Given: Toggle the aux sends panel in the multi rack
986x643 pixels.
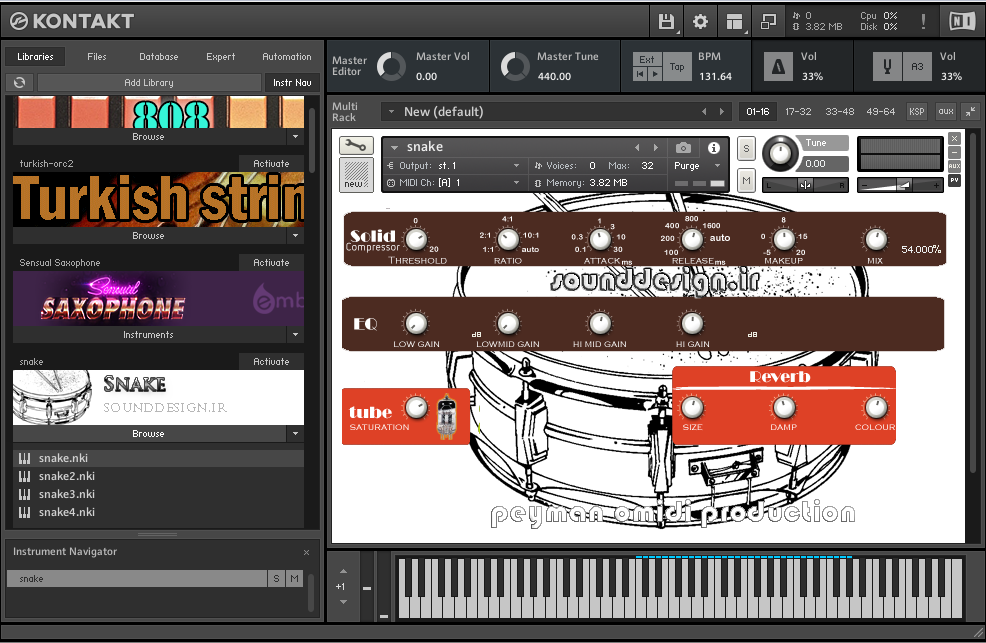Looking at the screenshot, I should (946, 112).
